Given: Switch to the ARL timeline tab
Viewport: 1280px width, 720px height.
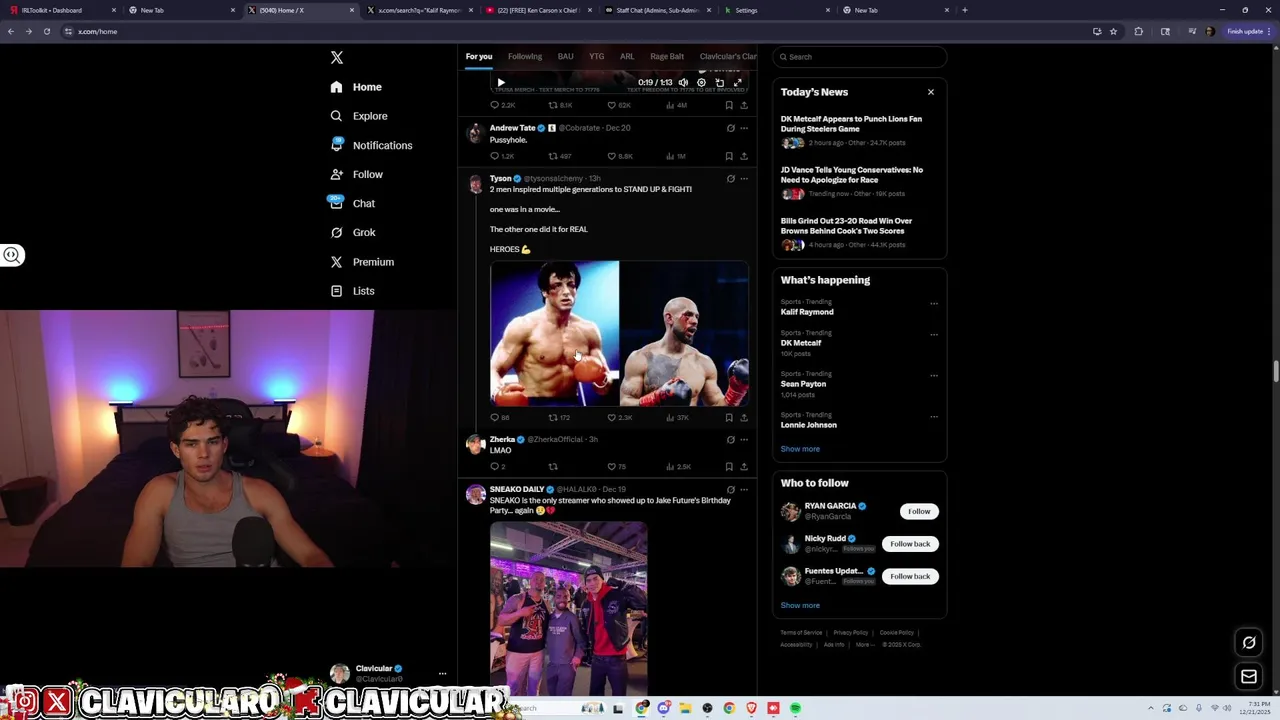Looking at the screenshot, I should point(627,56).
